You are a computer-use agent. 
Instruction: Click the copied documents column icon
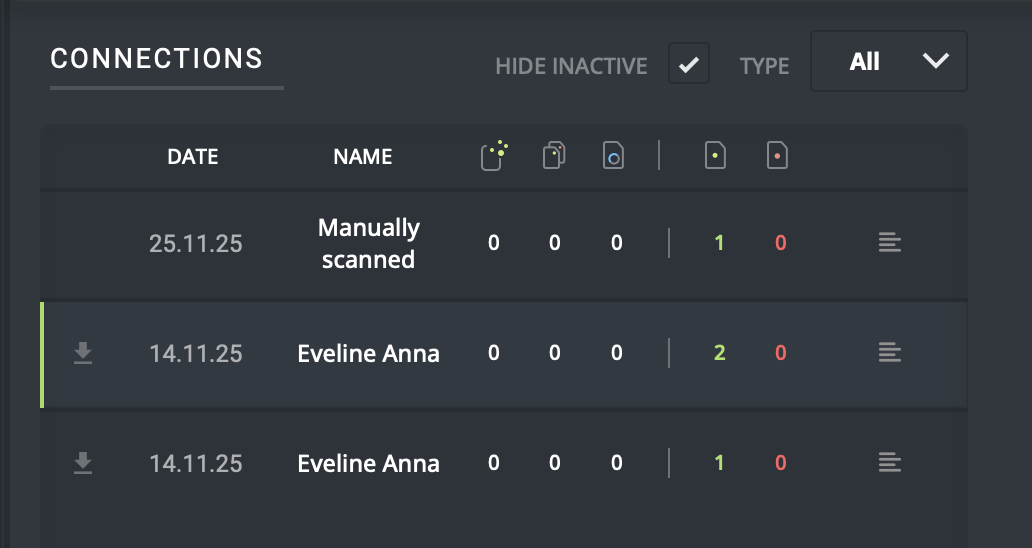pos(554,156)
